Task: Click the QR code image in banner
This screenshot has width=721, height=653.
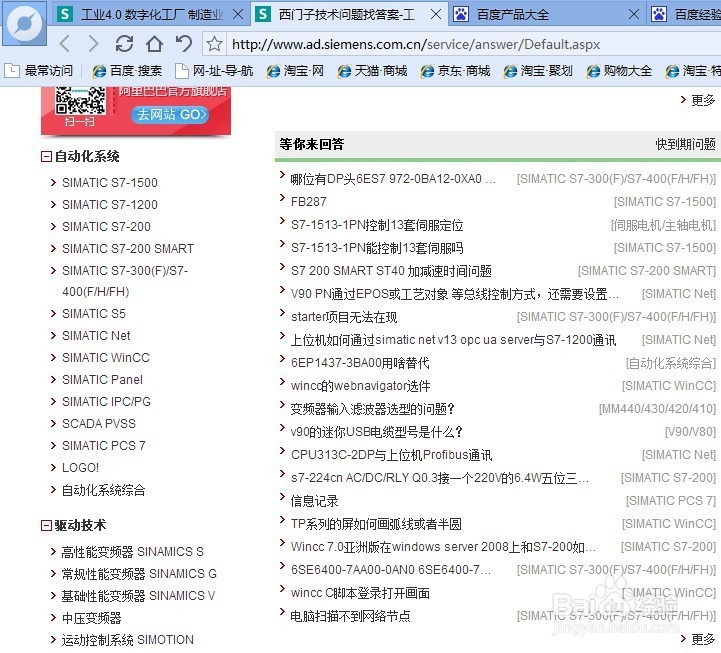Action: click(x=80, y=100)
